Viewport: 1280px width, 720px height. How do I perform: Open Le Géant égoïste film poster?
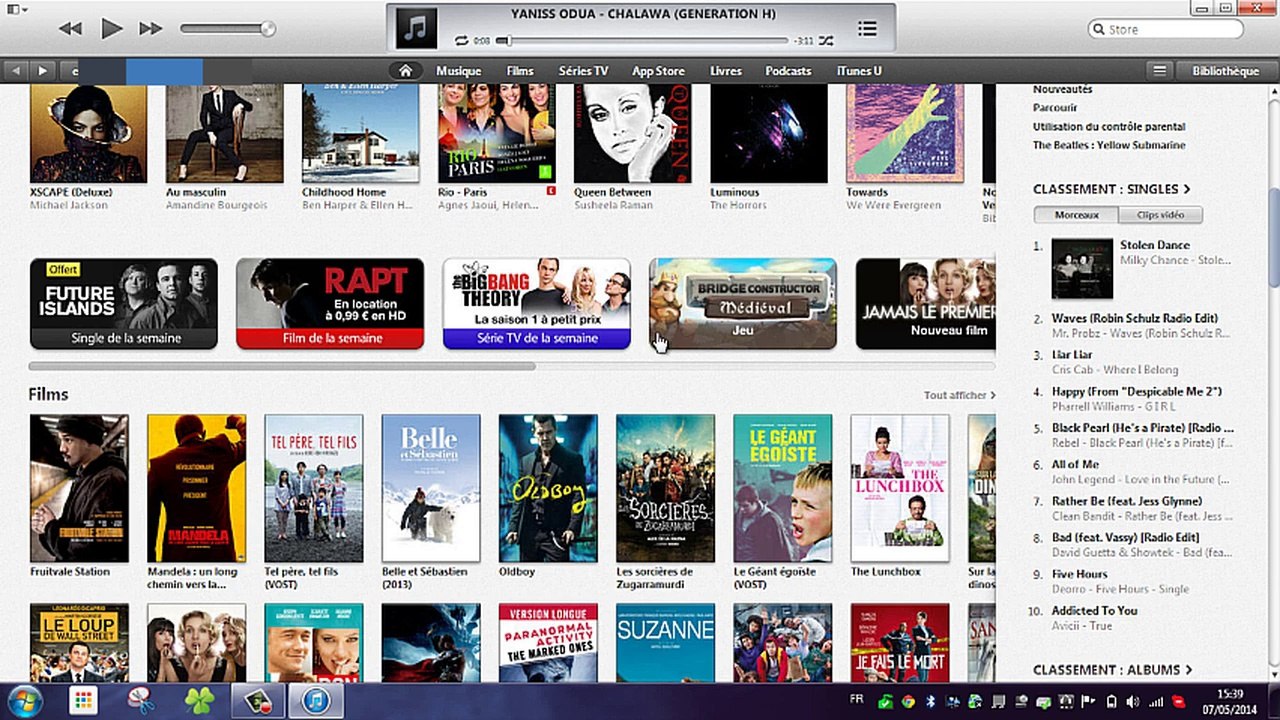click(x=782, y=488)
